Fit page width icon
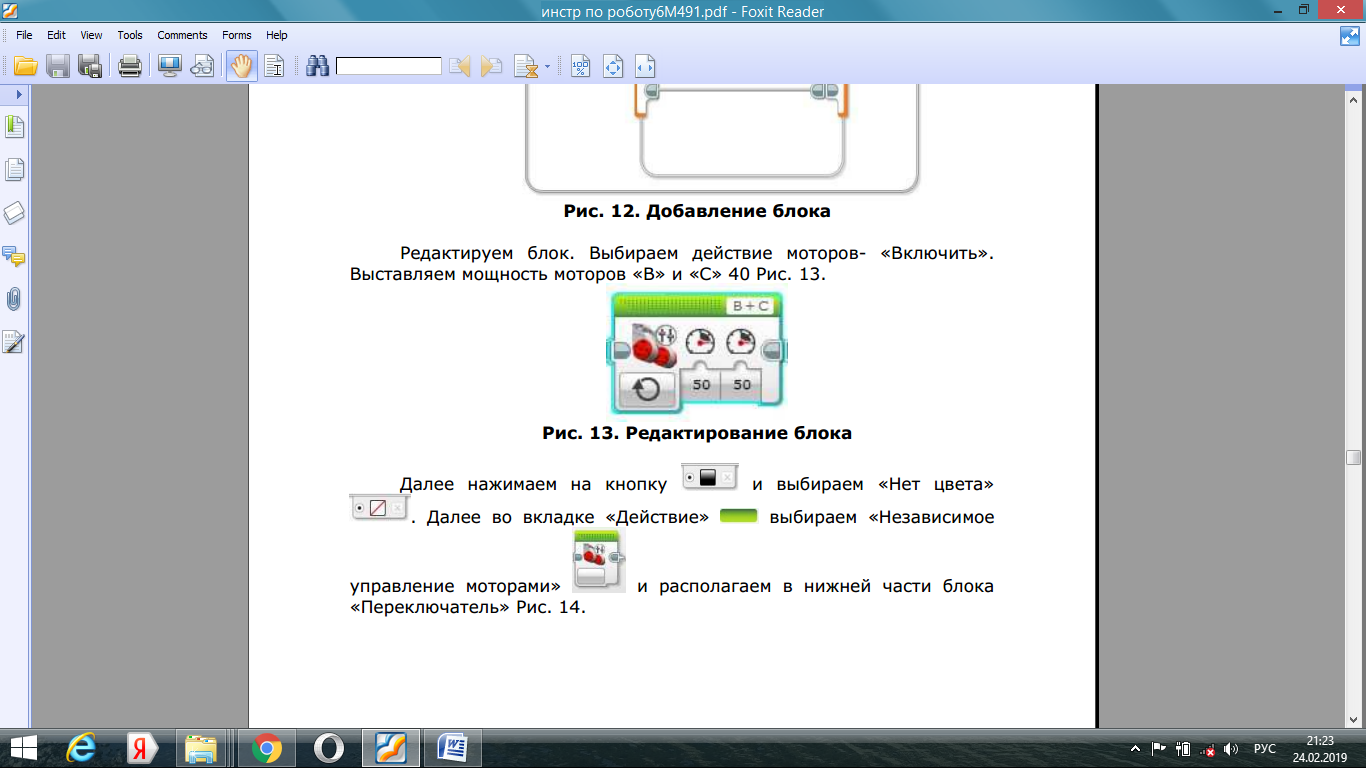1366x768 pixels. click(645, 67)
